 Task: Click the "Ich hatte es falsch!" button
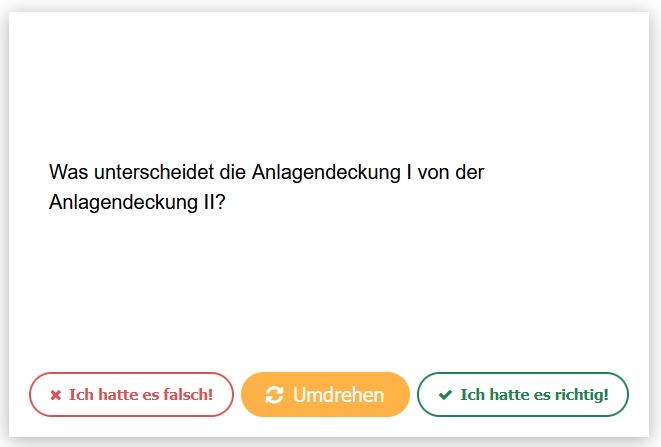pos(131,395)
